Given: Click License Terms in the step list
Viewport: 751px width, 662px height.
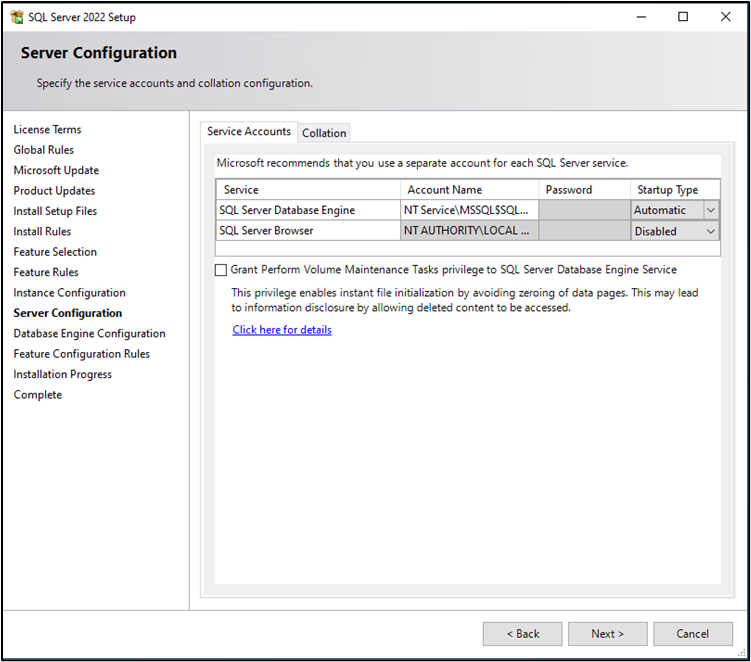Looking at the screenshot, I should (x=47, y=129).
